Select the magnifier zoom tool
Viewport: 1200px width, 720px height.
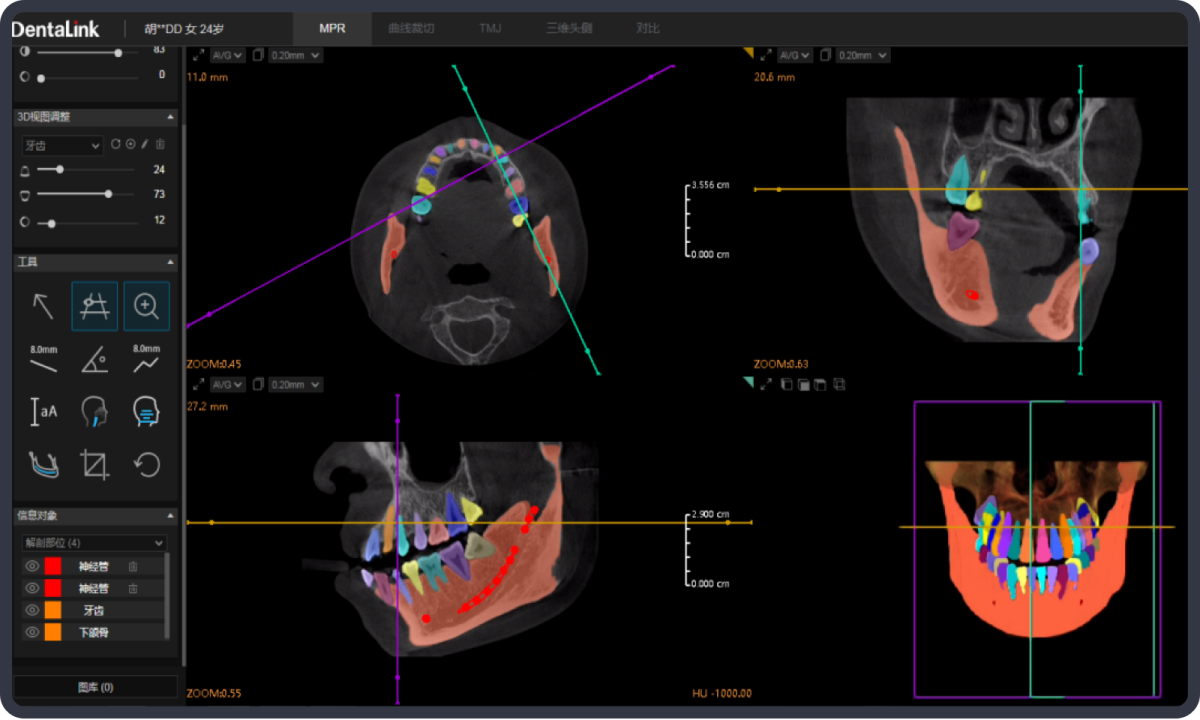(x=147, y=306)
